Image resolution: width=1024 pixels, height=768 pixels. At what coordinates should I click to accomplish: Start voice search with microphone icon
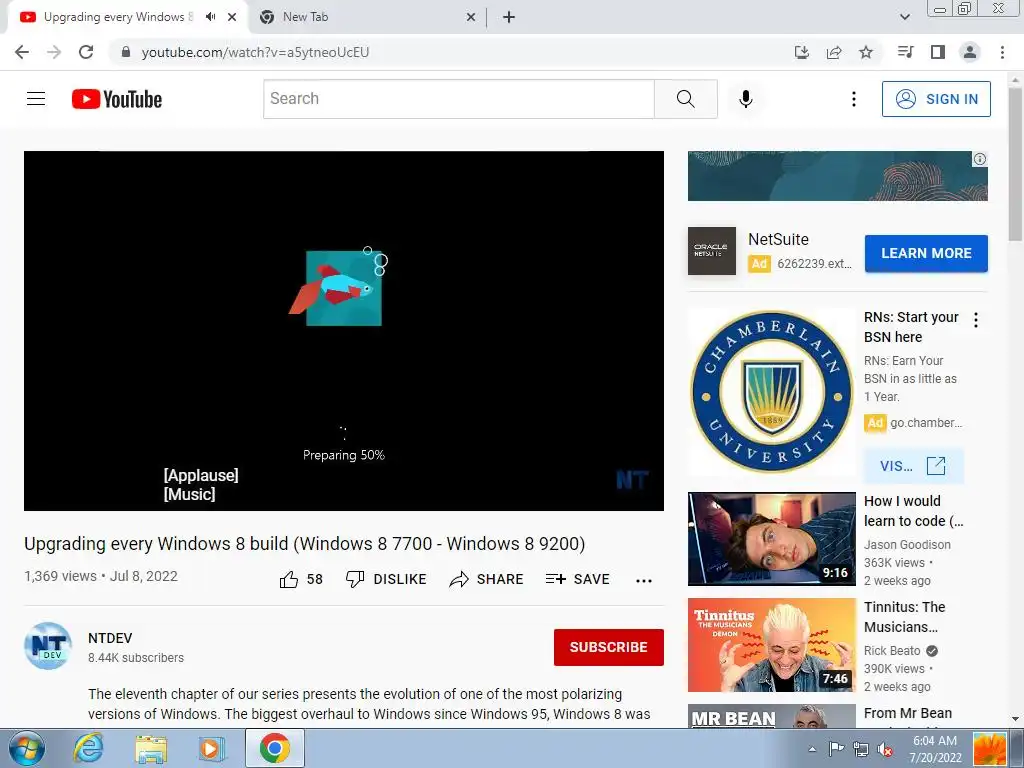pos(746,99)
